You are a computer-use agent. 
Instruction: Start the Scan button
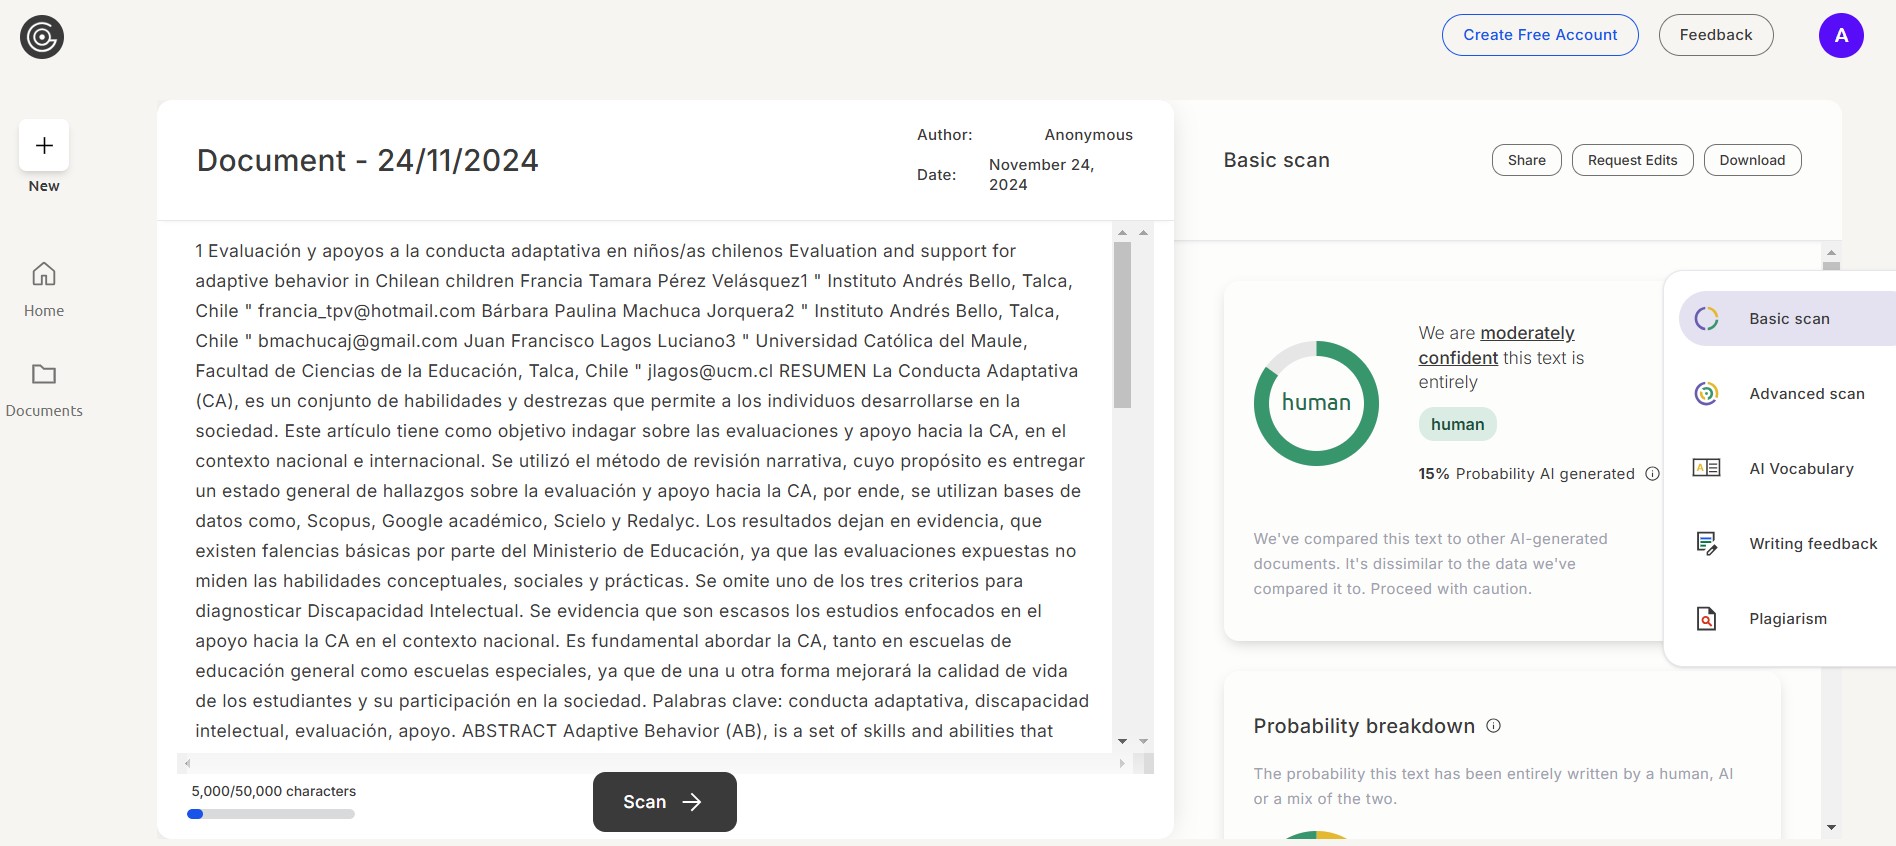tap(665, 802)
